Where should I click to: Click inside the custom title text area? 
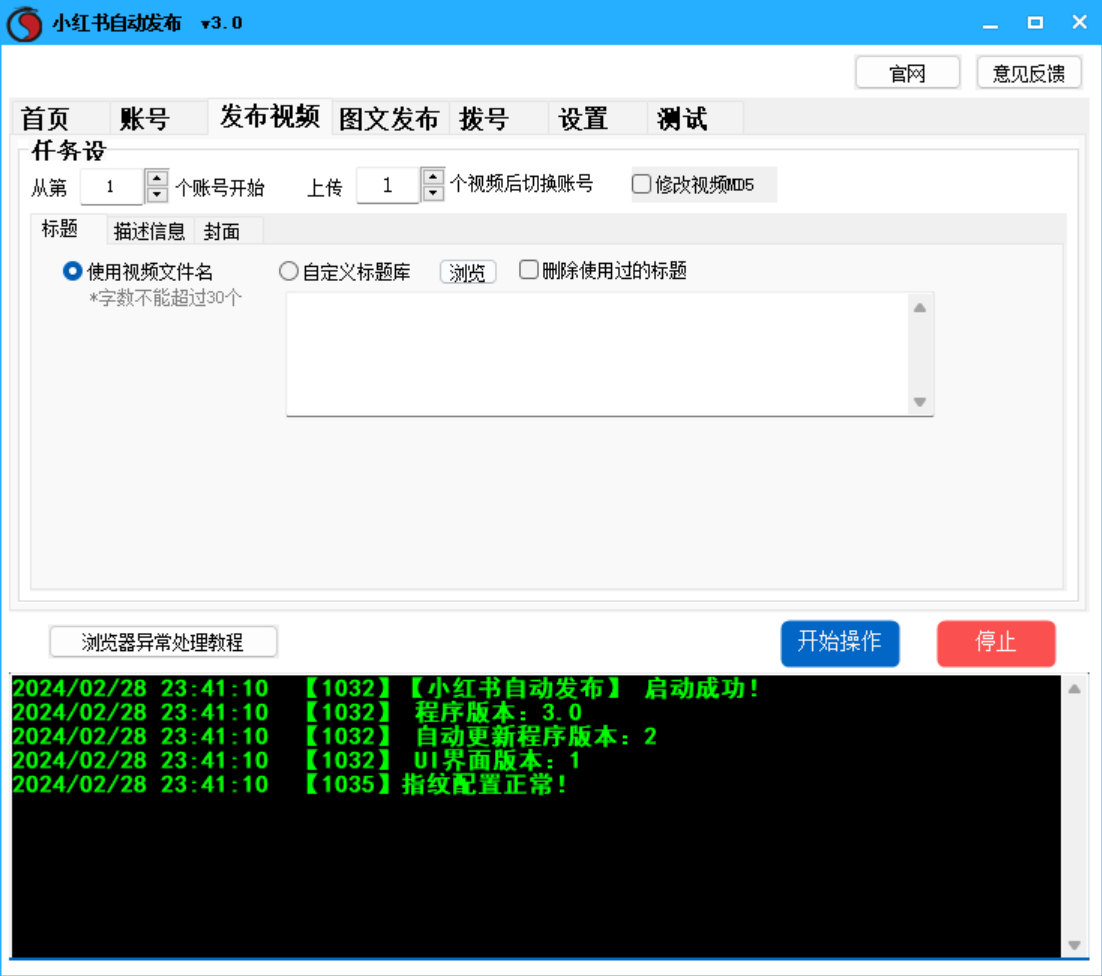(597, 354)
